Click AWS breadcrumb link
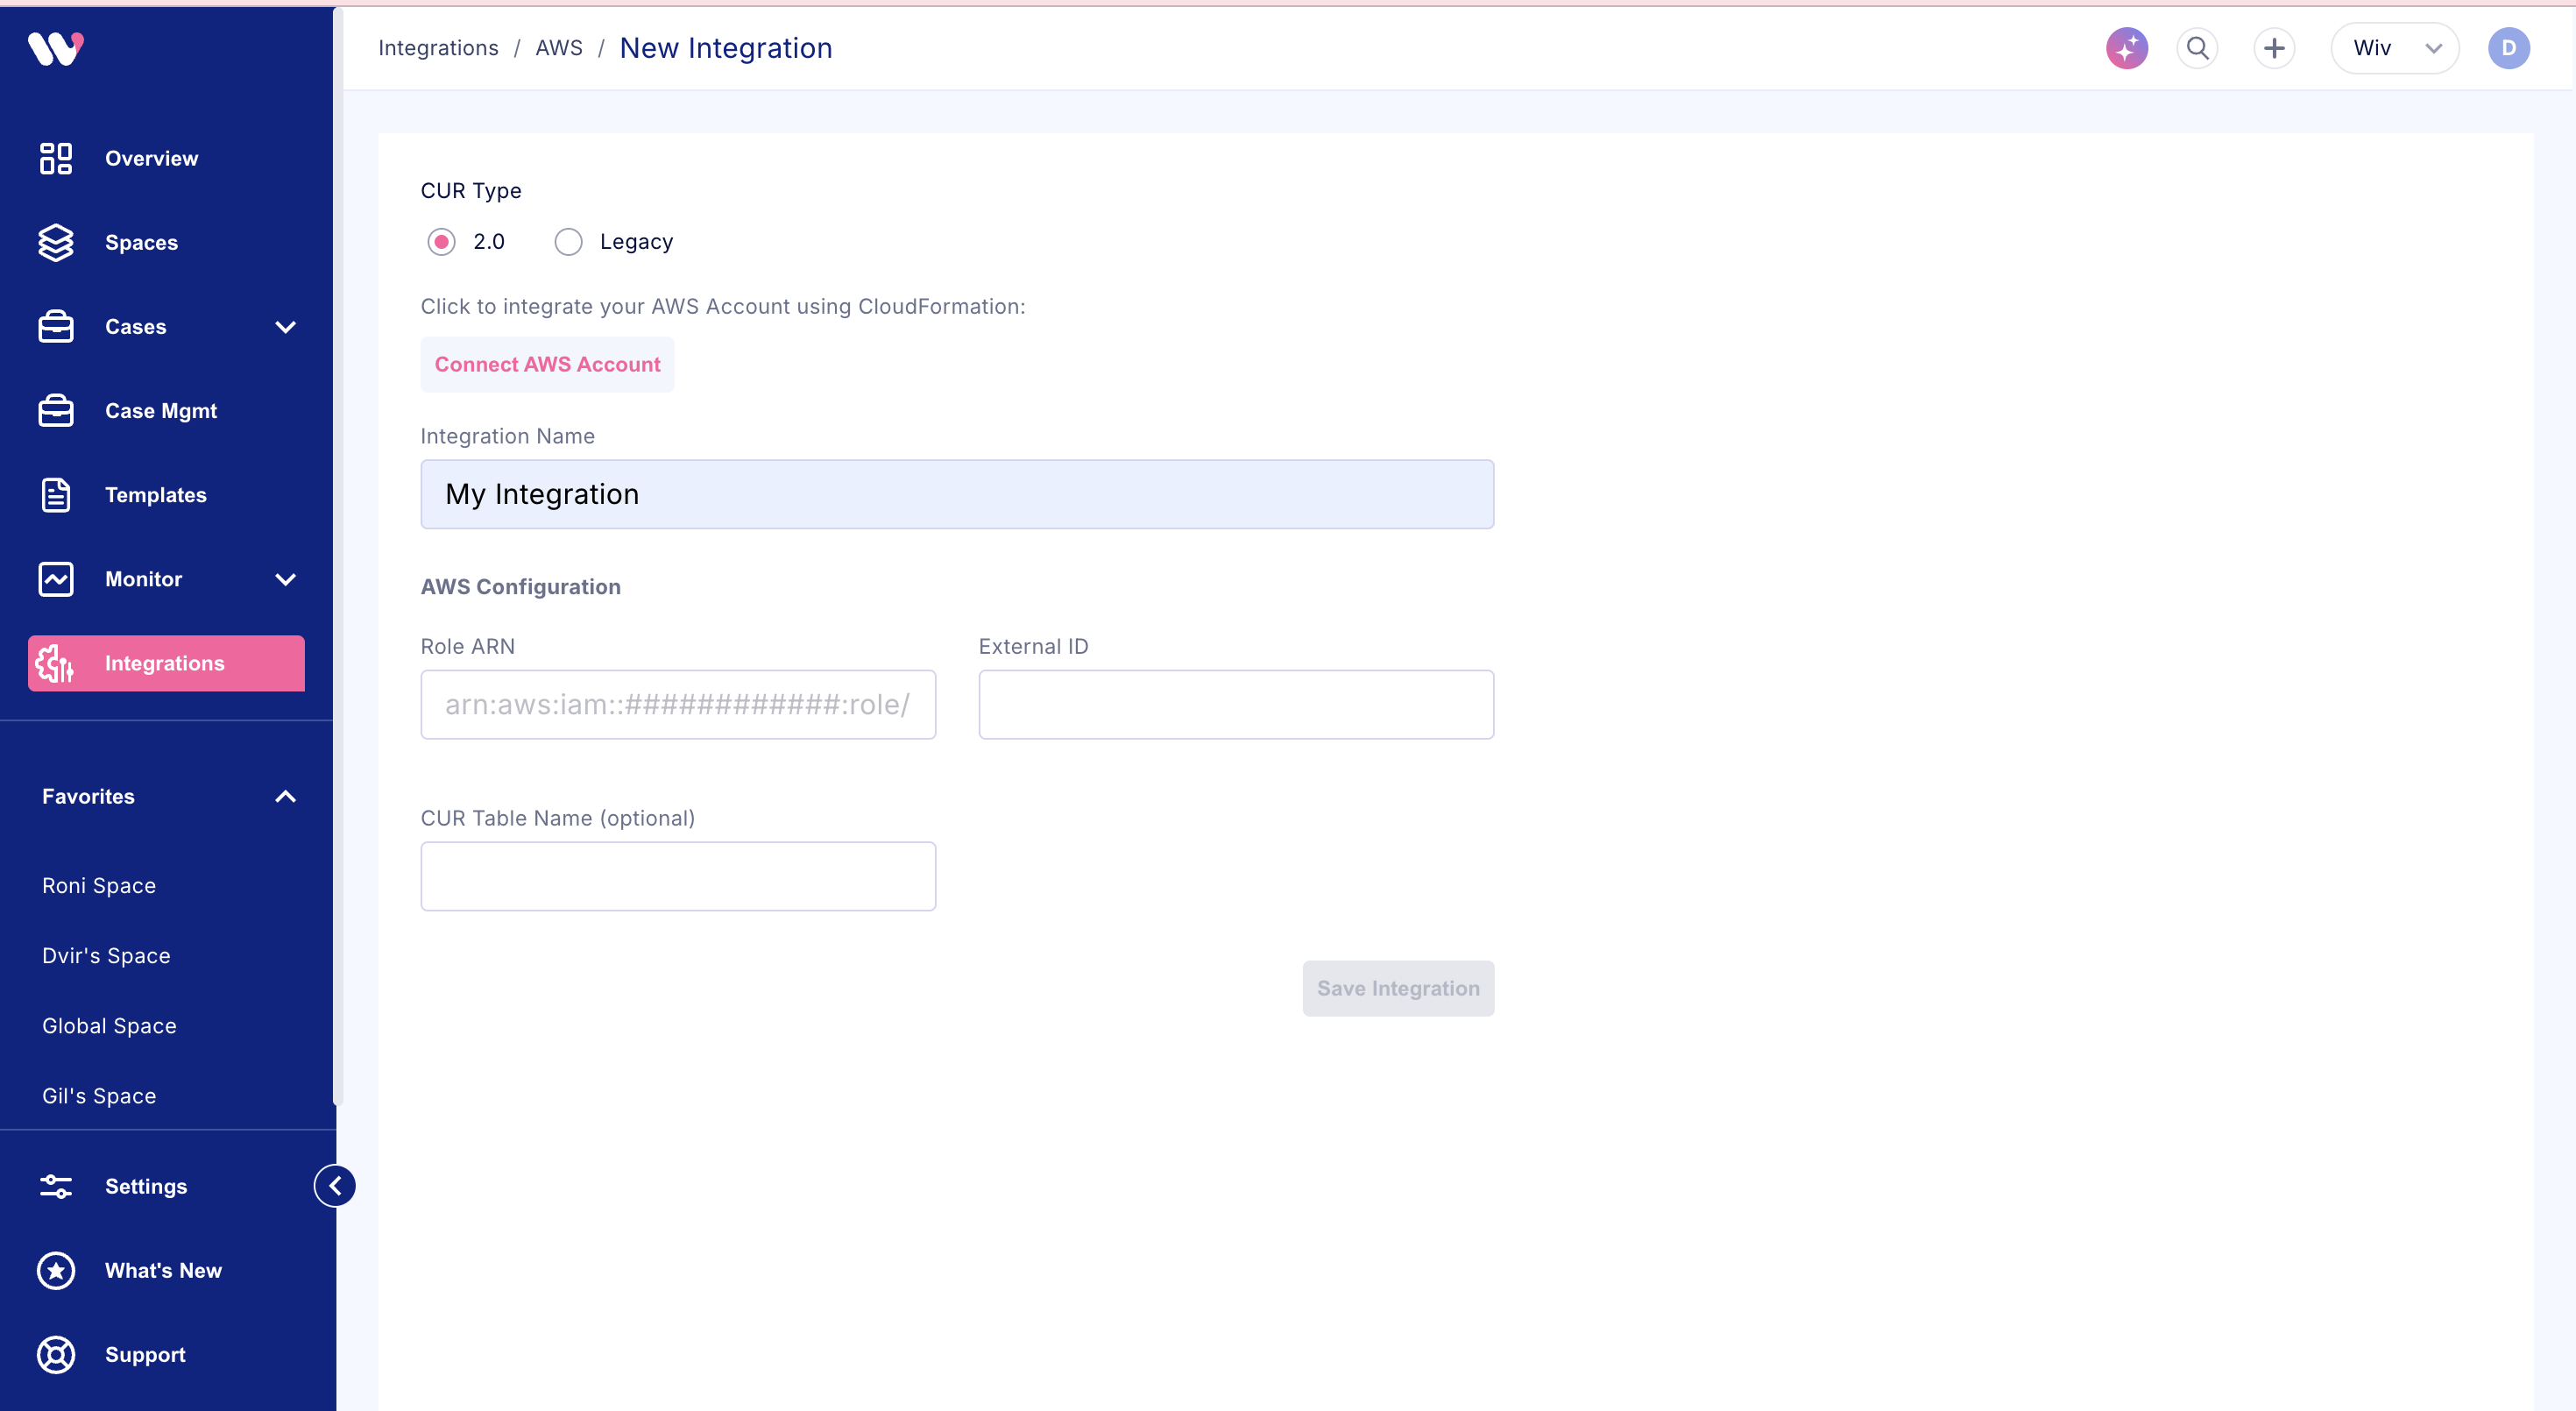The height and width of the screenshot is (1411, 2576). point(558,48)
